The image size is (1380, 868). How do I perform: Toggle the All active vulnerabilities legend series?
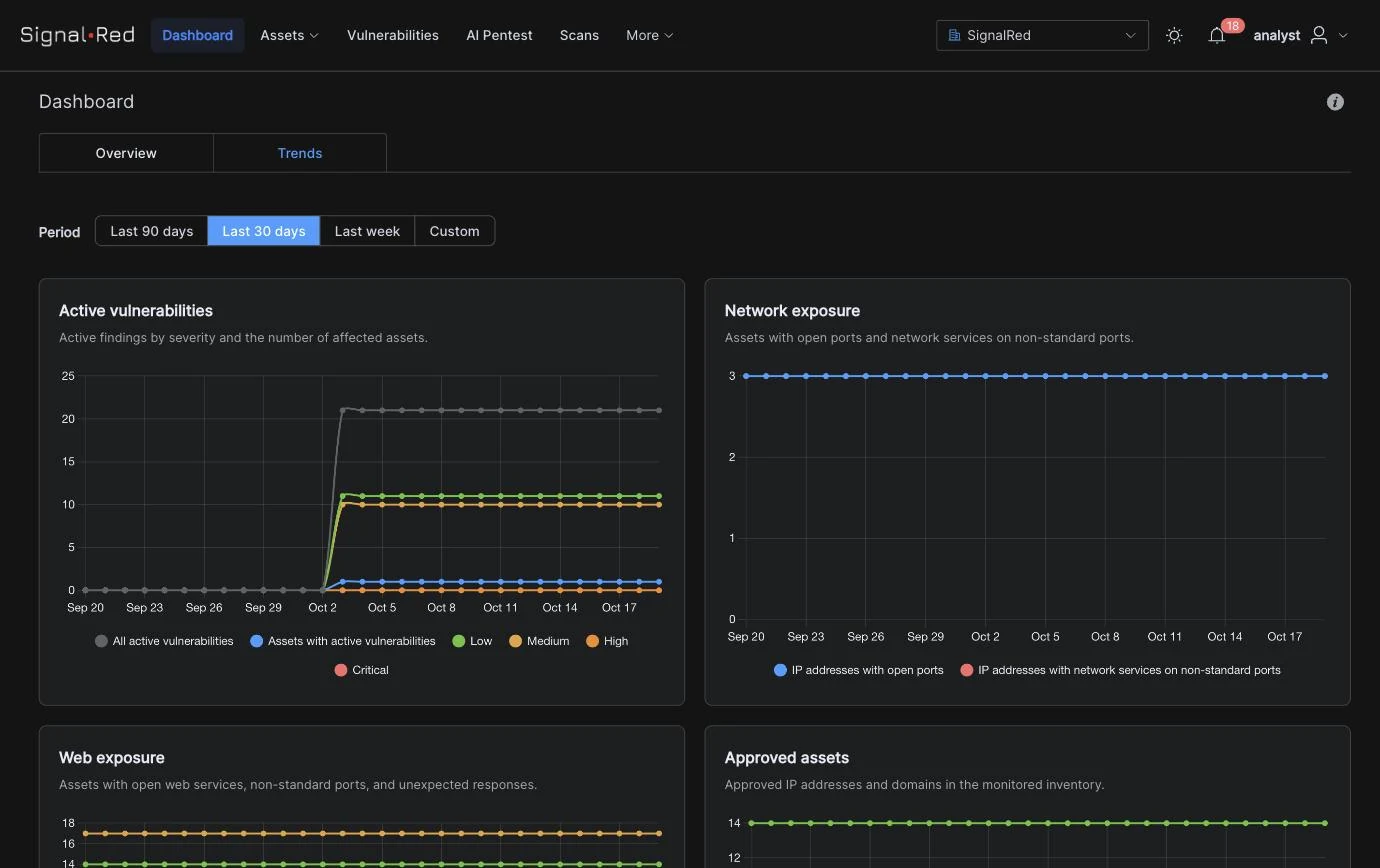coord(164,641)
